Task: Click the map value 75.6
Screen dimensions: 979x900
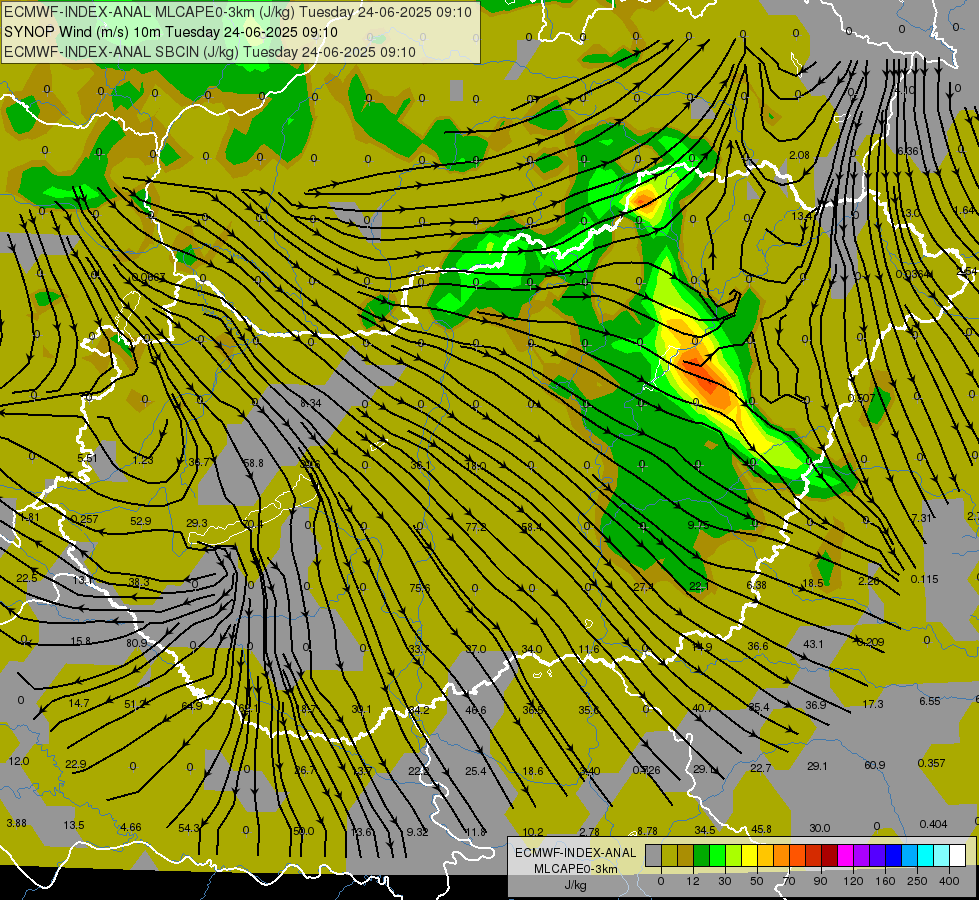Action: click(420, 588)
